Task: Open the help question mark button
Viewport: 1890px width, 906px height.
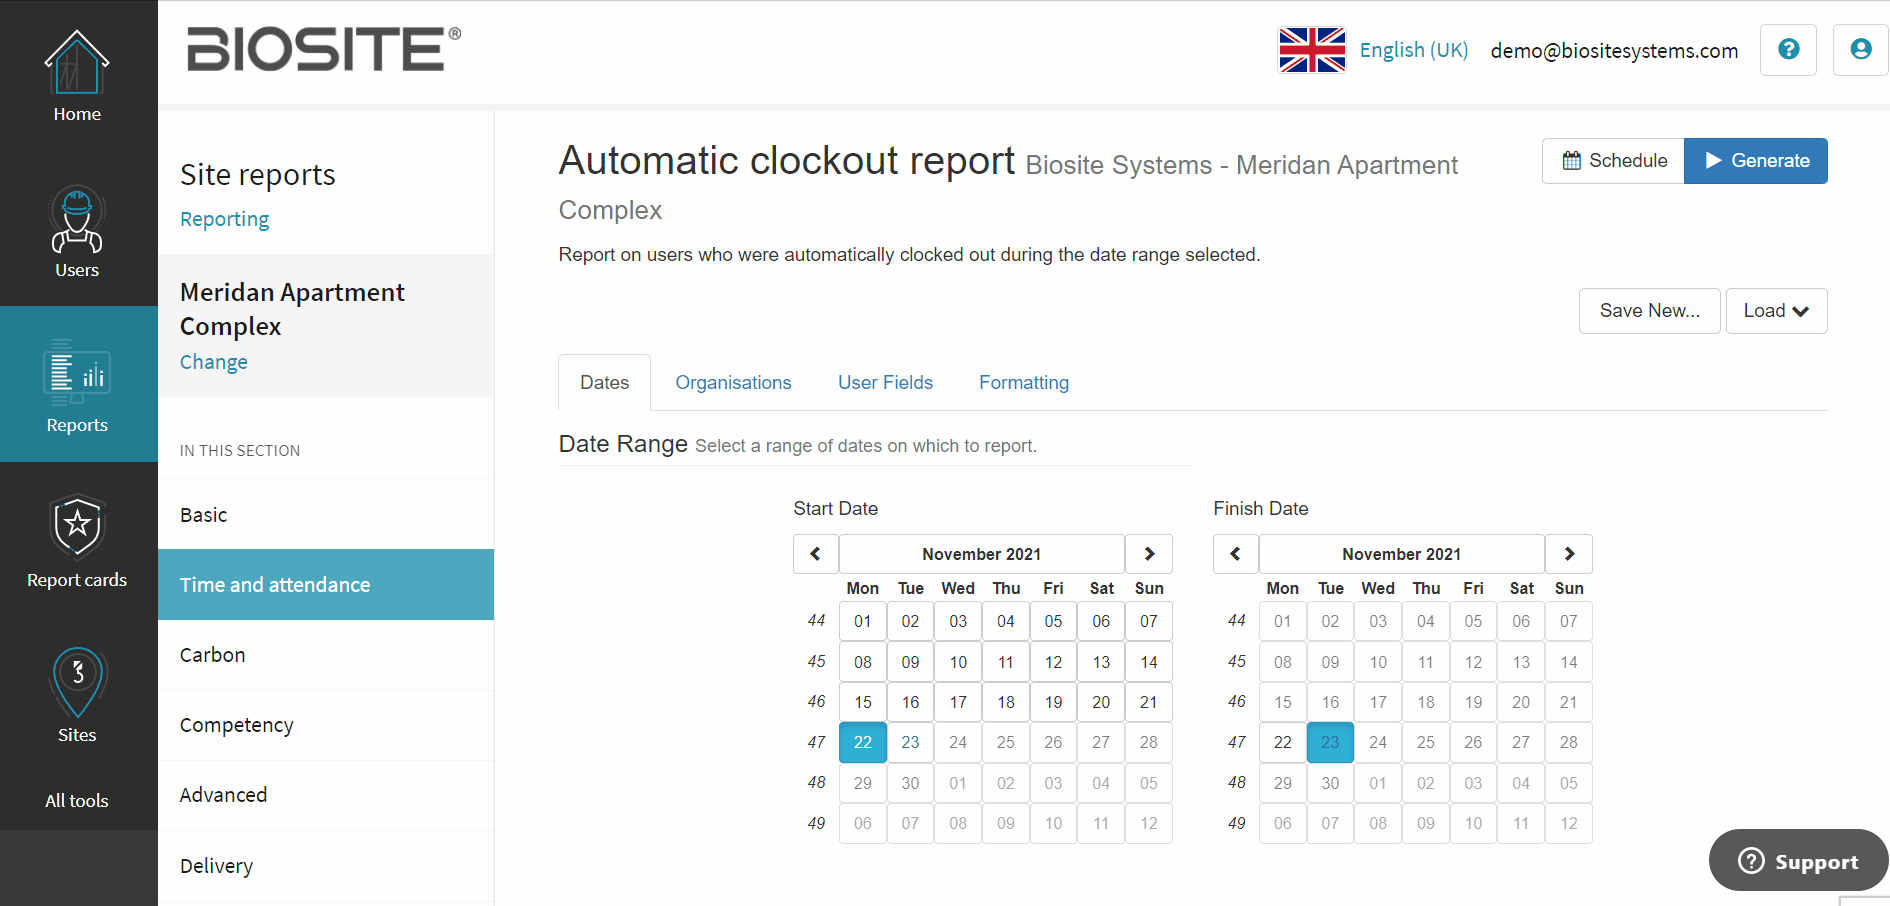Action: click(1788, 50)
